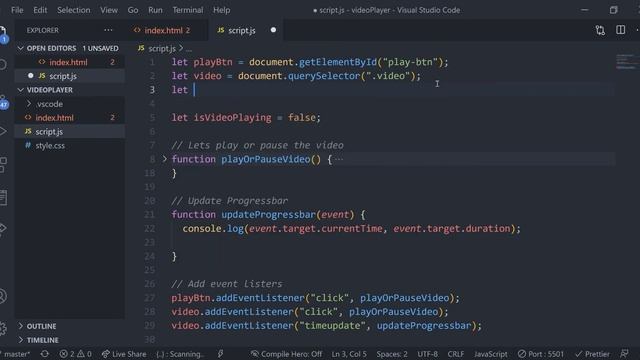Open the Run menu

[x=155, y=10]
